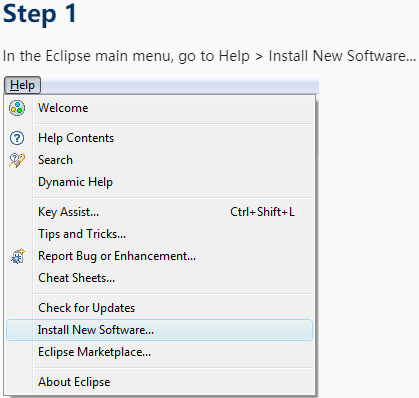Select About Eclipse
Viewport: 419px width, 398px height.
(160, 382)
